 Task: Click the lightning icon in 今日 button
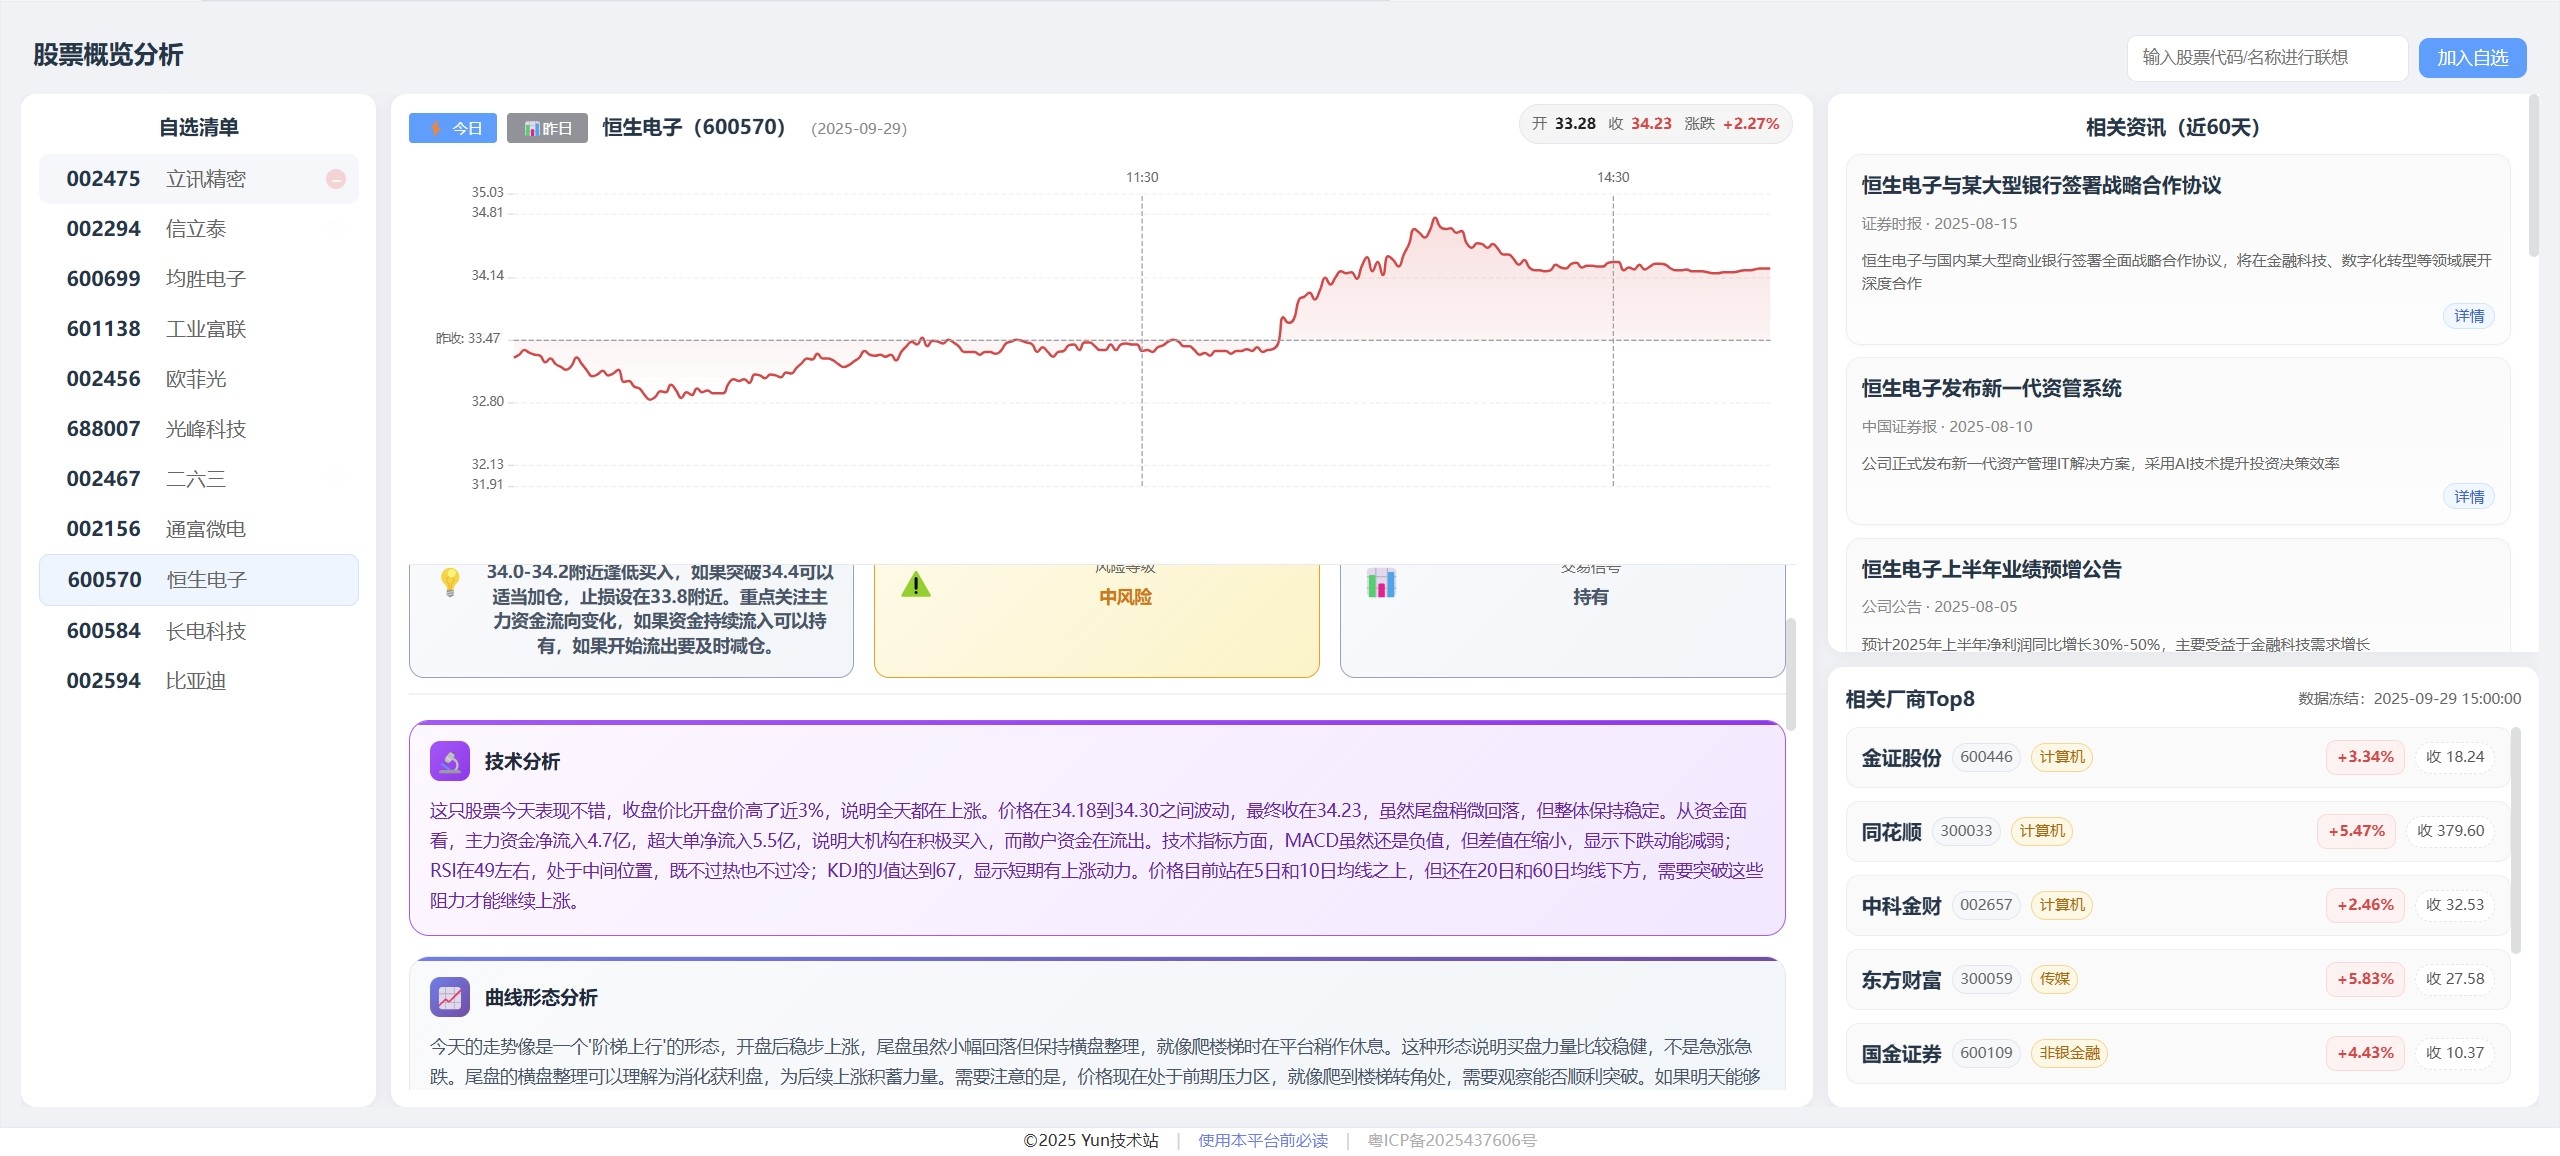[436, 128]
